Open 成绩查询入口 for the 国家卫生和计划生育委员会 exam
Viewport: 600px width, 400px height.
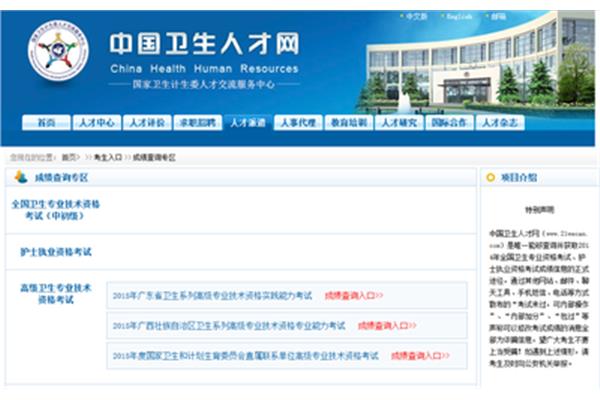(420, 356)
